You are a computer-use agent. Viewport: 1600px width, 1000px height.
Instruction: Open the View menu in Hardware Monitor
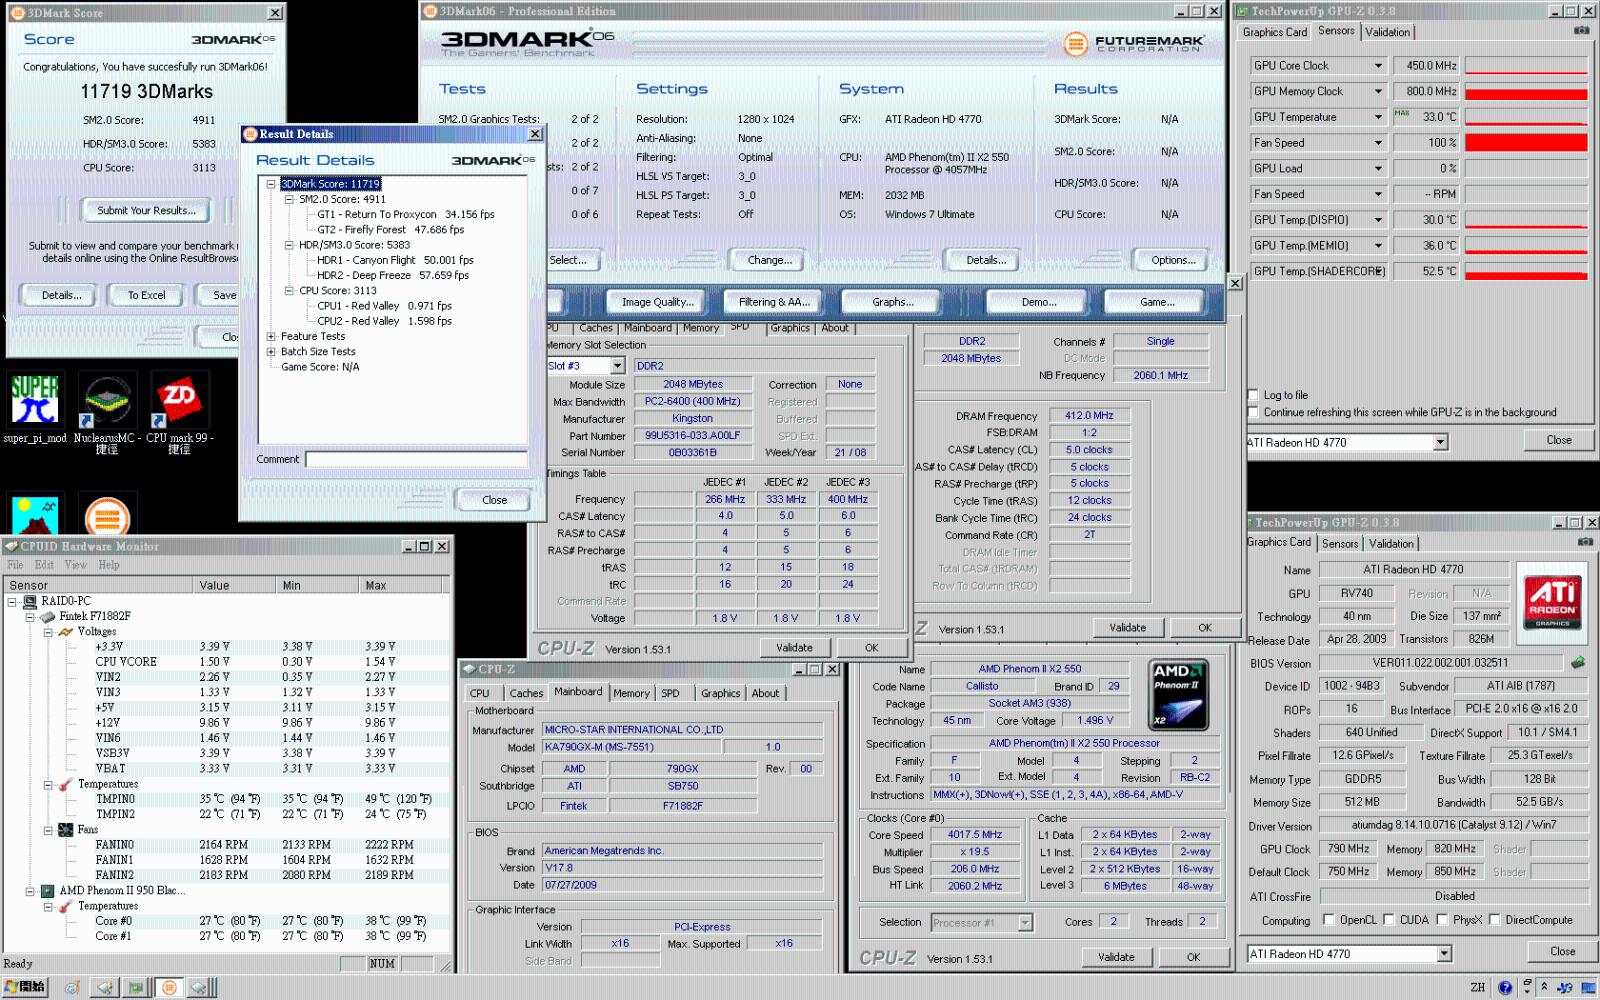pos(76,565)
